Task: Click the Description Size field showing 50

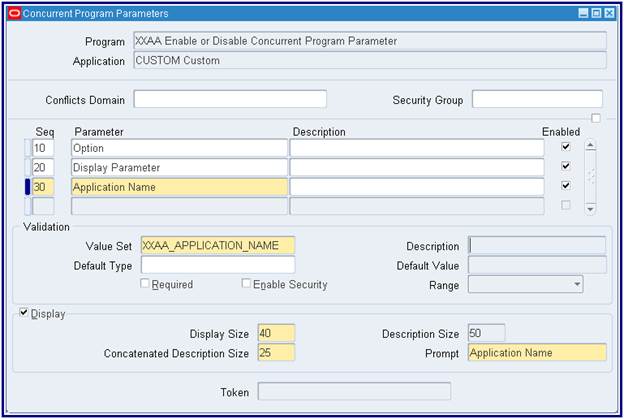Action: pos(486,333)
